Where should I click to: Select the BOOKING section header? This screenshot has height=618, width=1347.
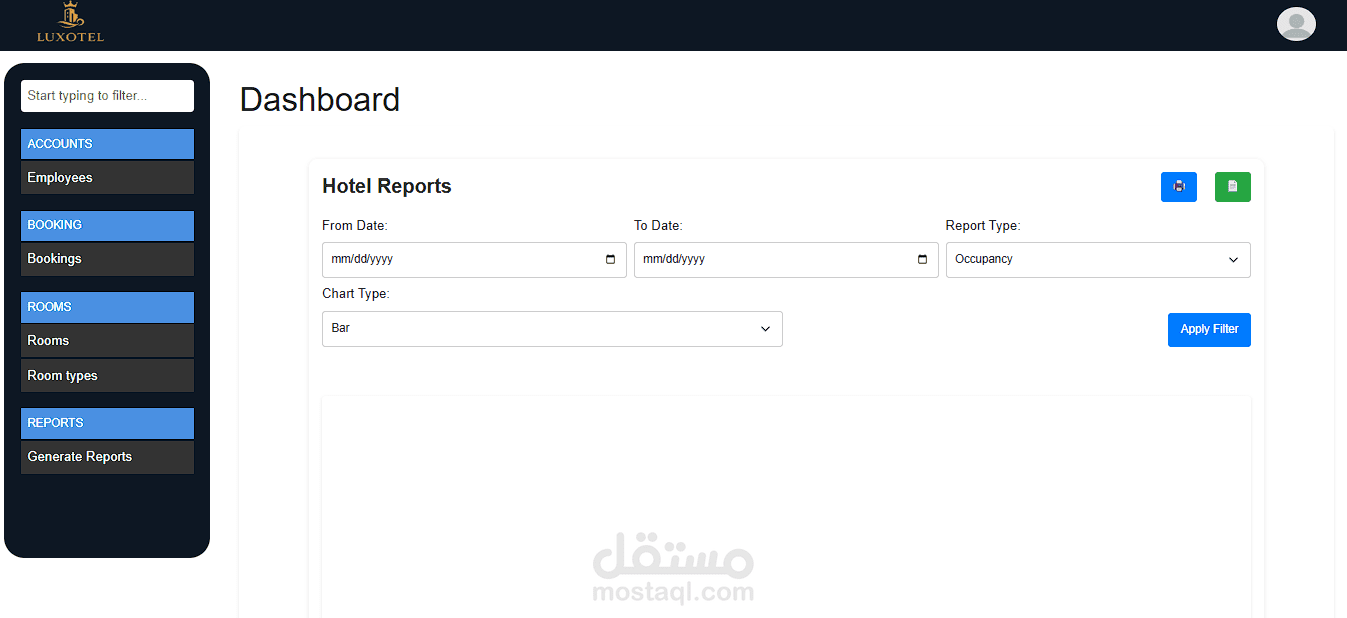pyautogui.click(x=107, y=225)
